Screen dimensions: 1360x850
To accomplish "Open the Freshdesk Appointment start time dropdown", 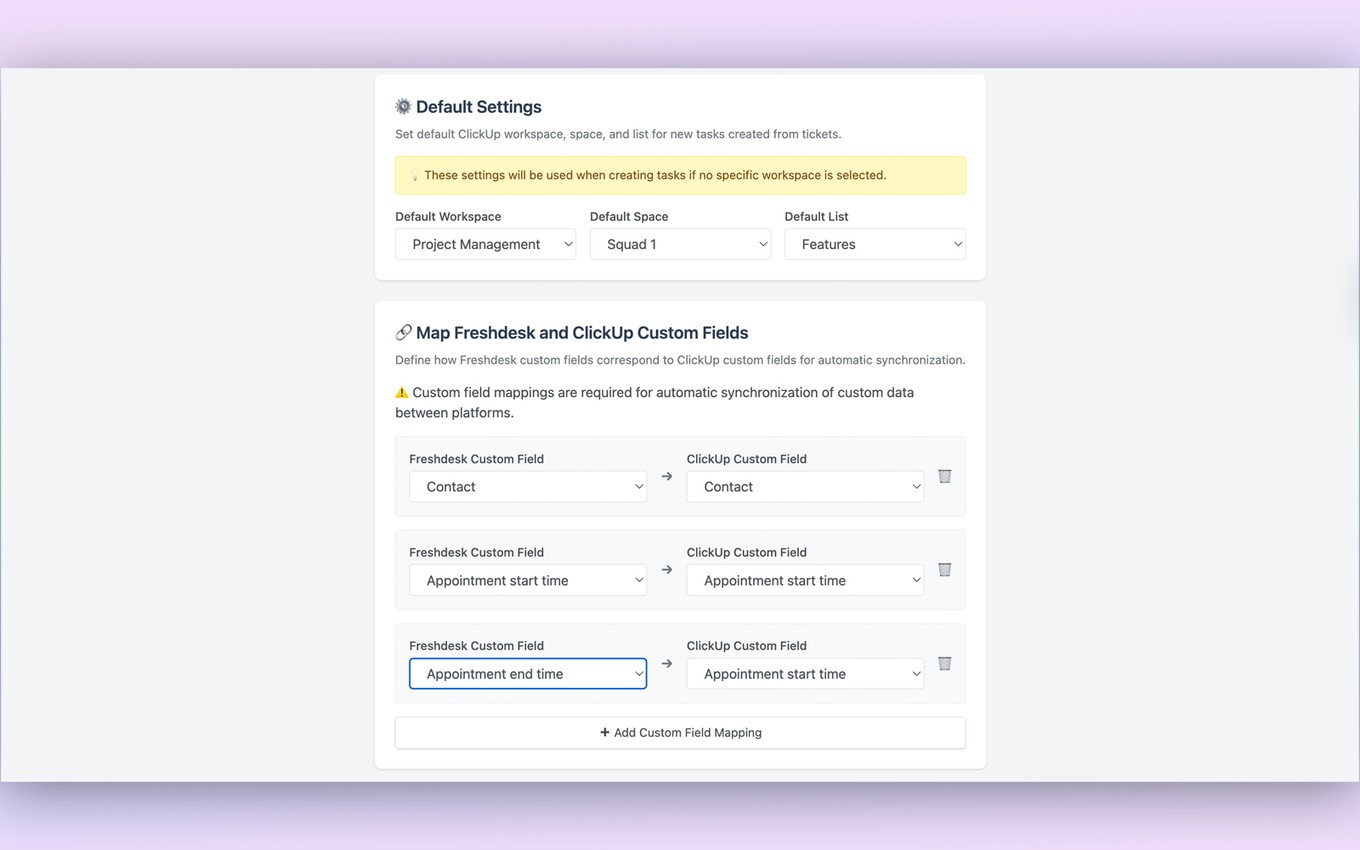I will pyautogui.click(x=527, y=580).
